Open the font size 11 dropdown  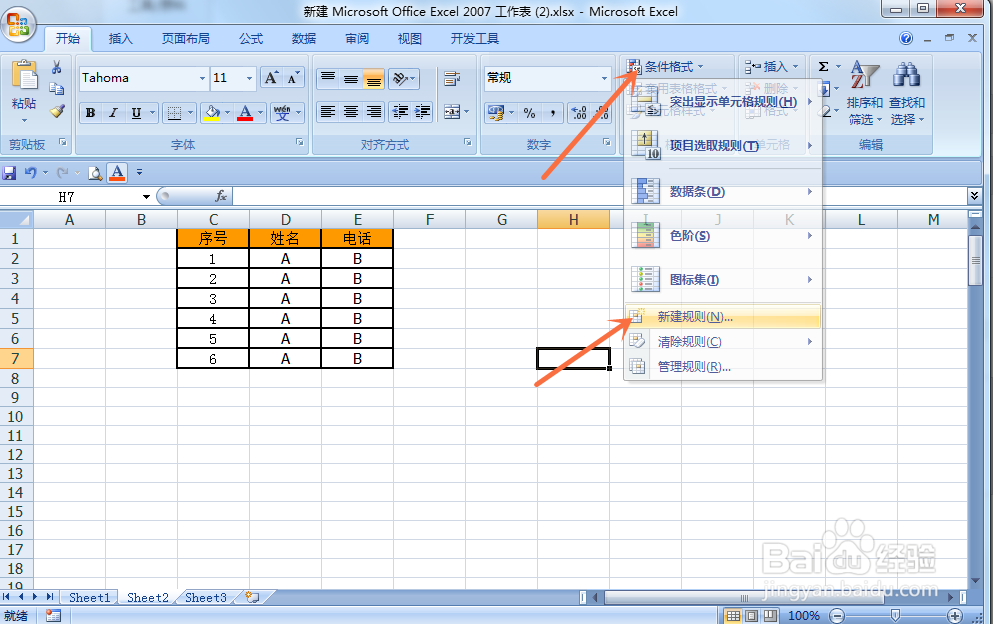click(x=250, y=79)
